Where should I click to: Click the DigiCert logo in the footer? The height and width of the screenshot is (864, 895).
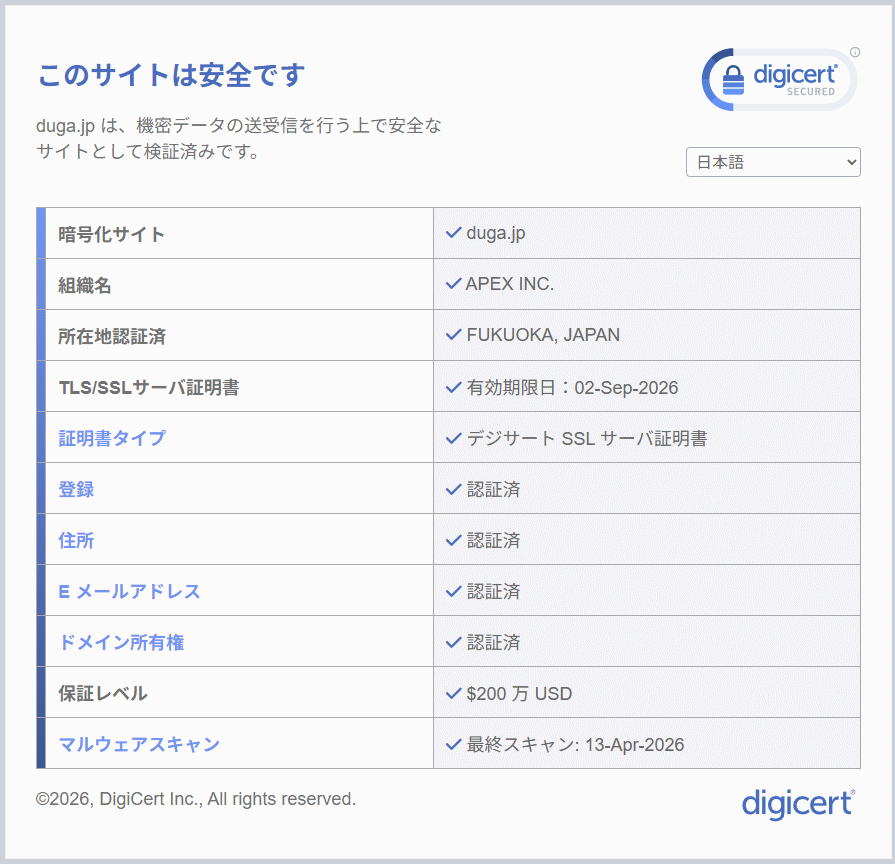(x=798, y=802)
